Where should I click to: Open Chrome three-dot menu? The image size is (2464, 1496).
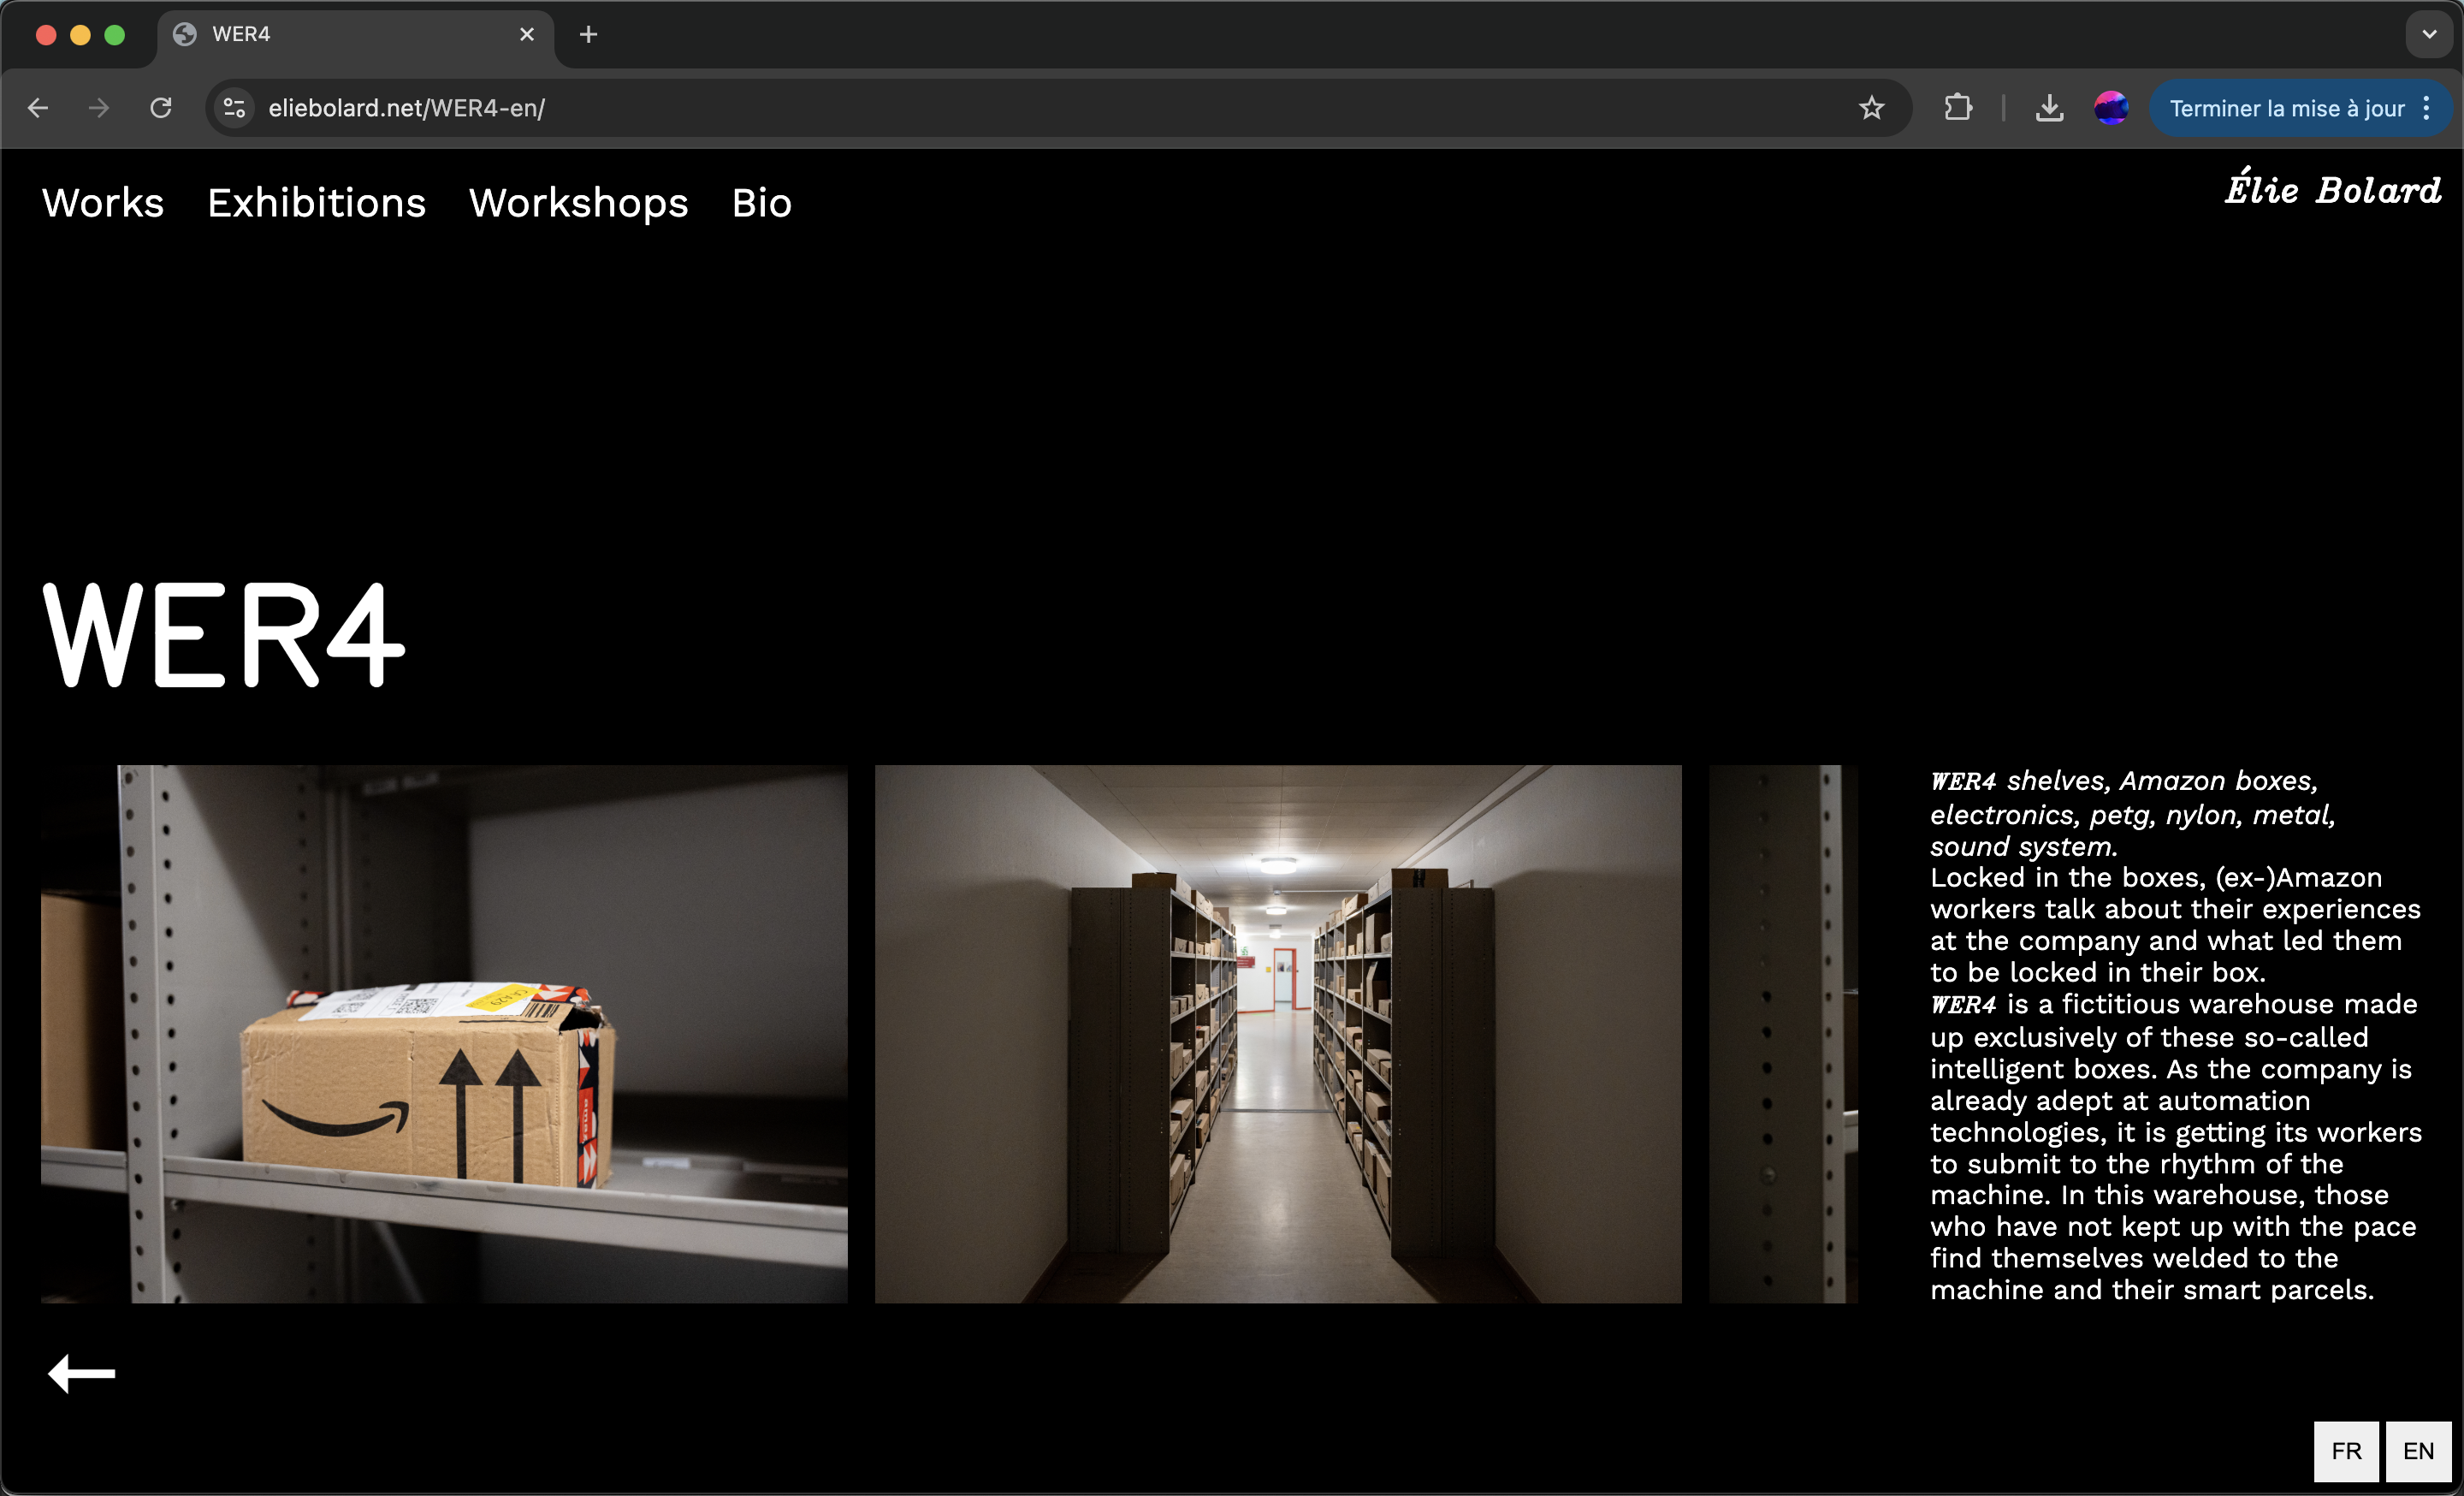pos(2427,108)
